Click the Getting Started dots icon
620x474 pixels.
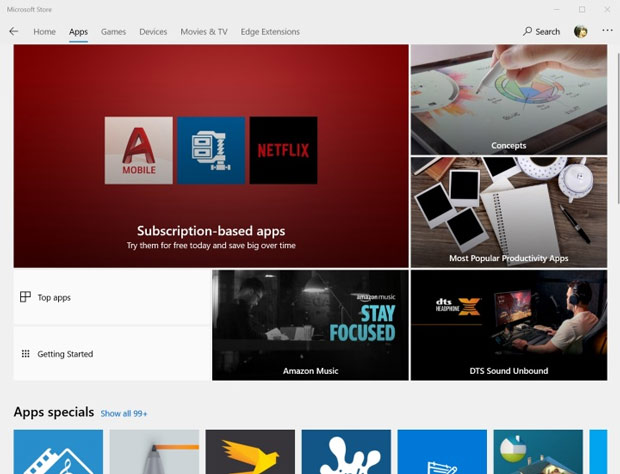click(25, 353)
